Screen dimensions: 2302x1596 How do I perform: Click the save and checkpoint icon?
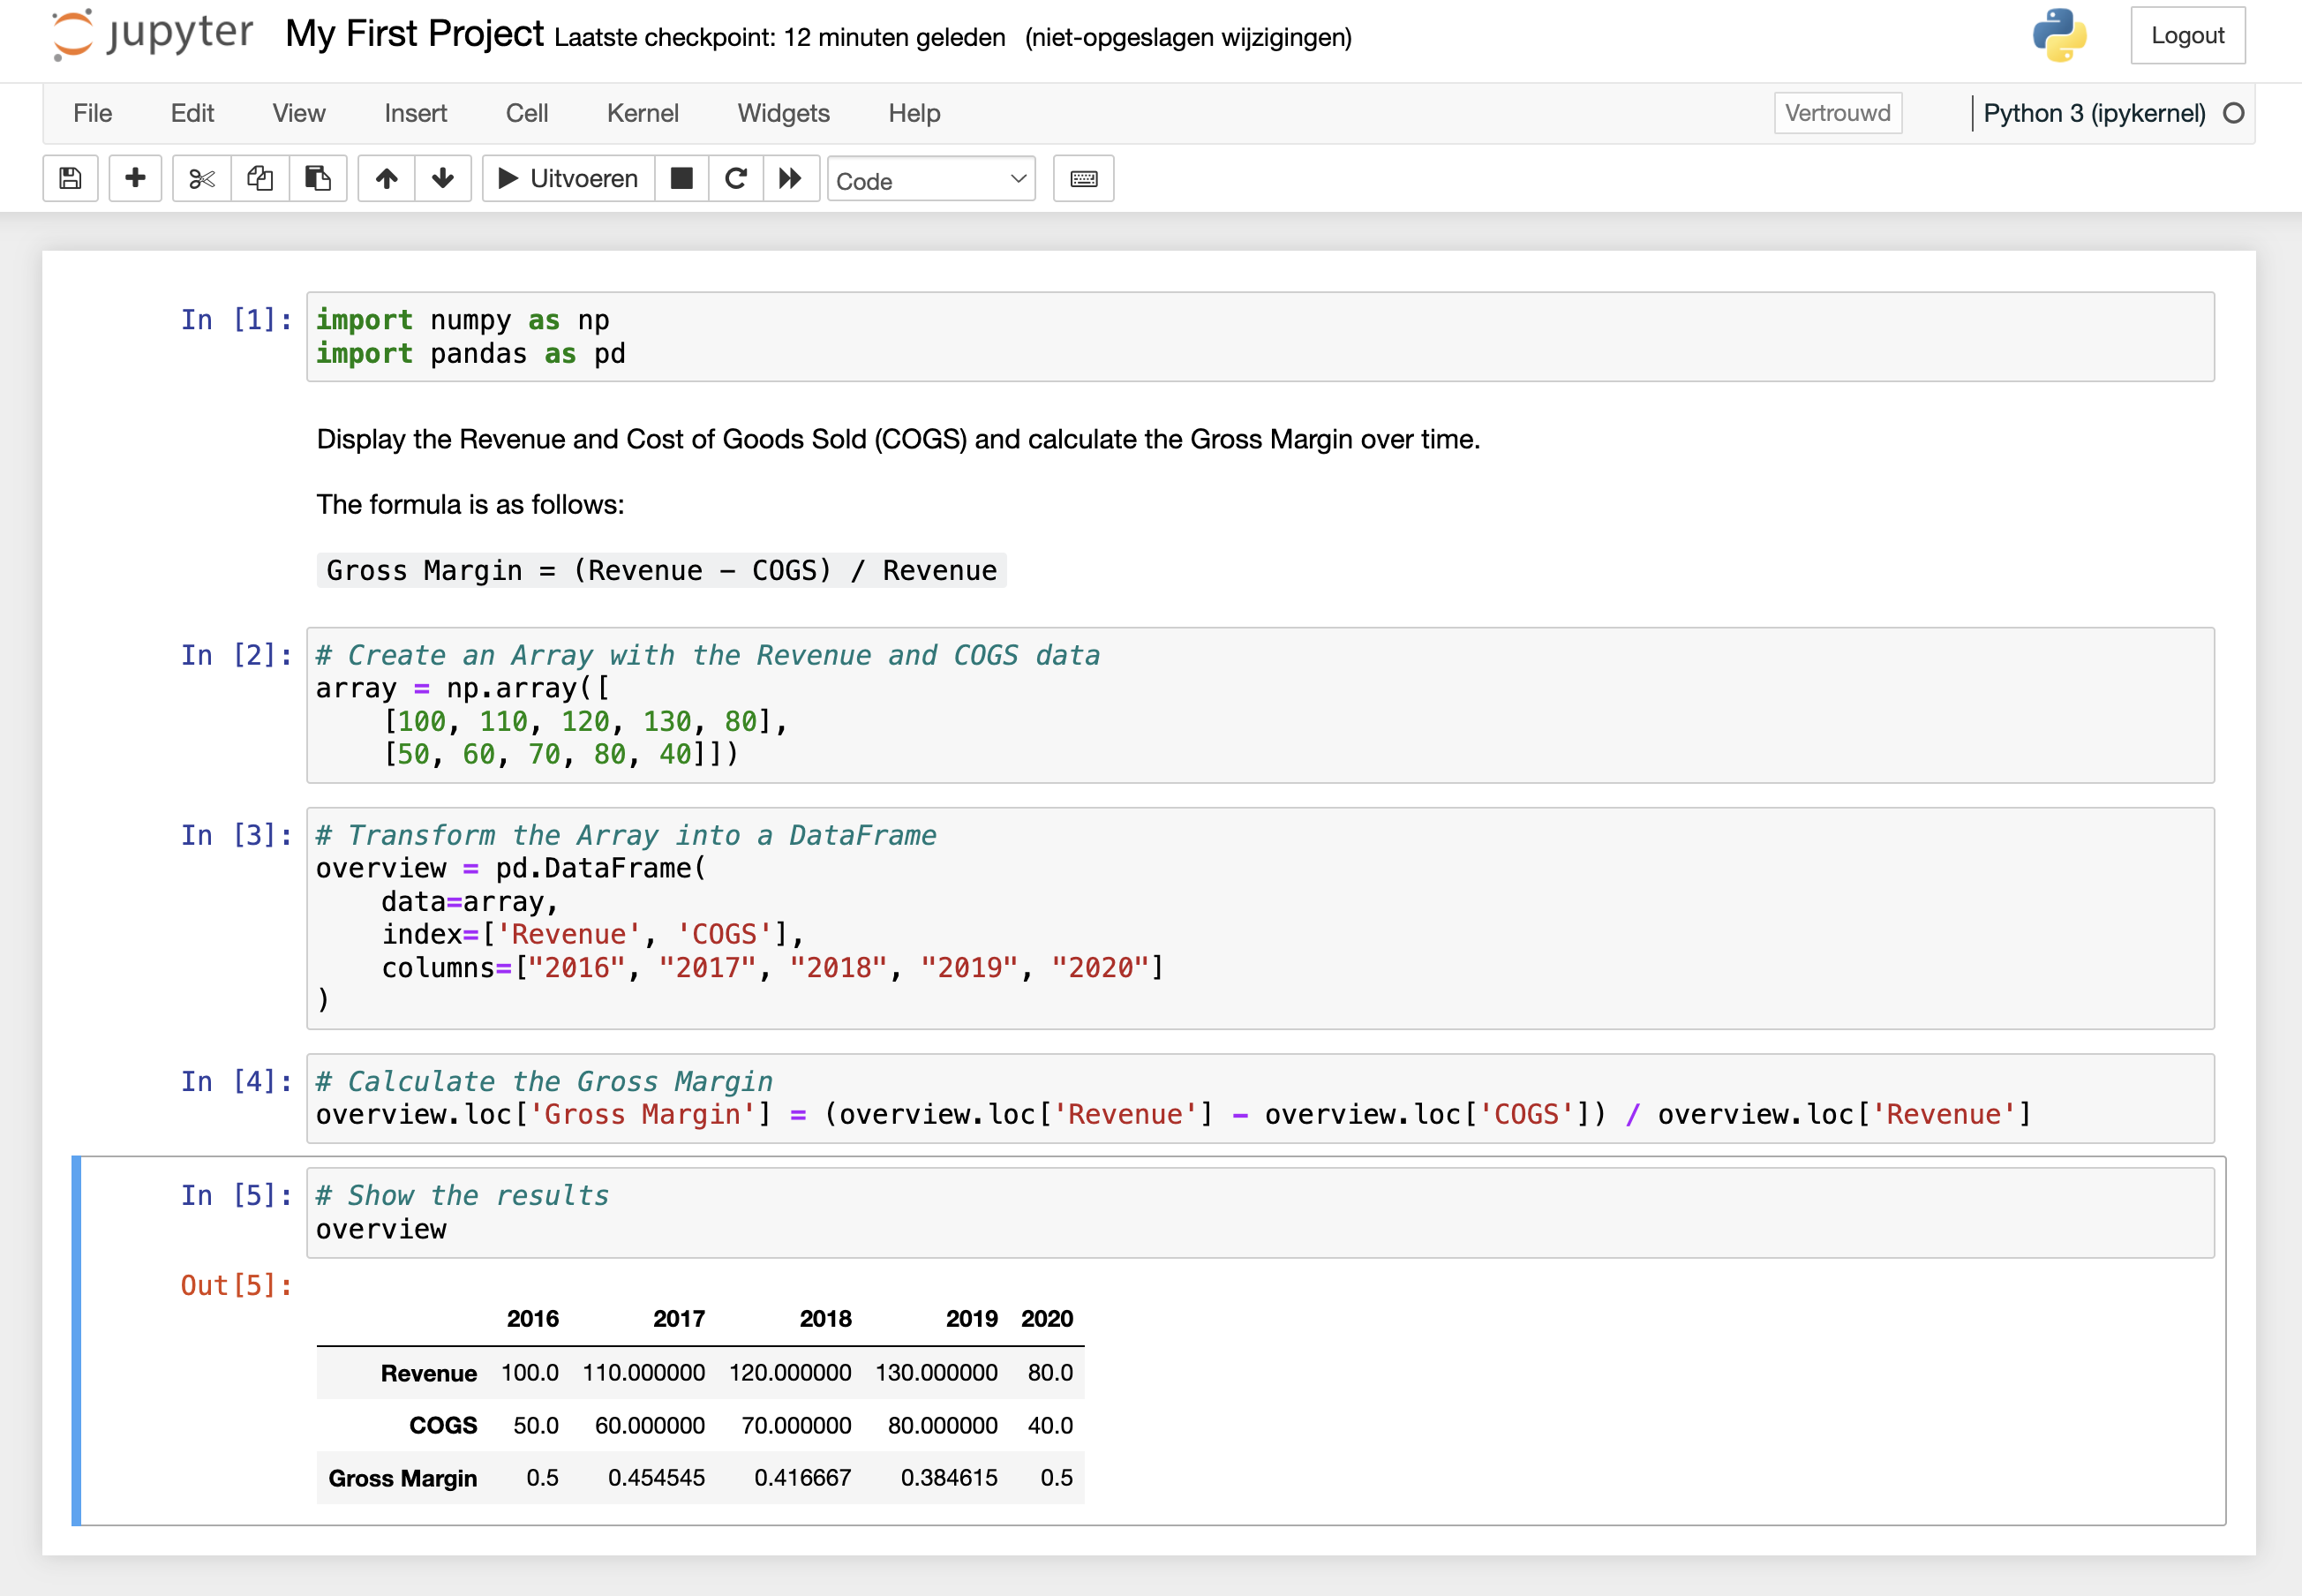[x=70, y=179]
